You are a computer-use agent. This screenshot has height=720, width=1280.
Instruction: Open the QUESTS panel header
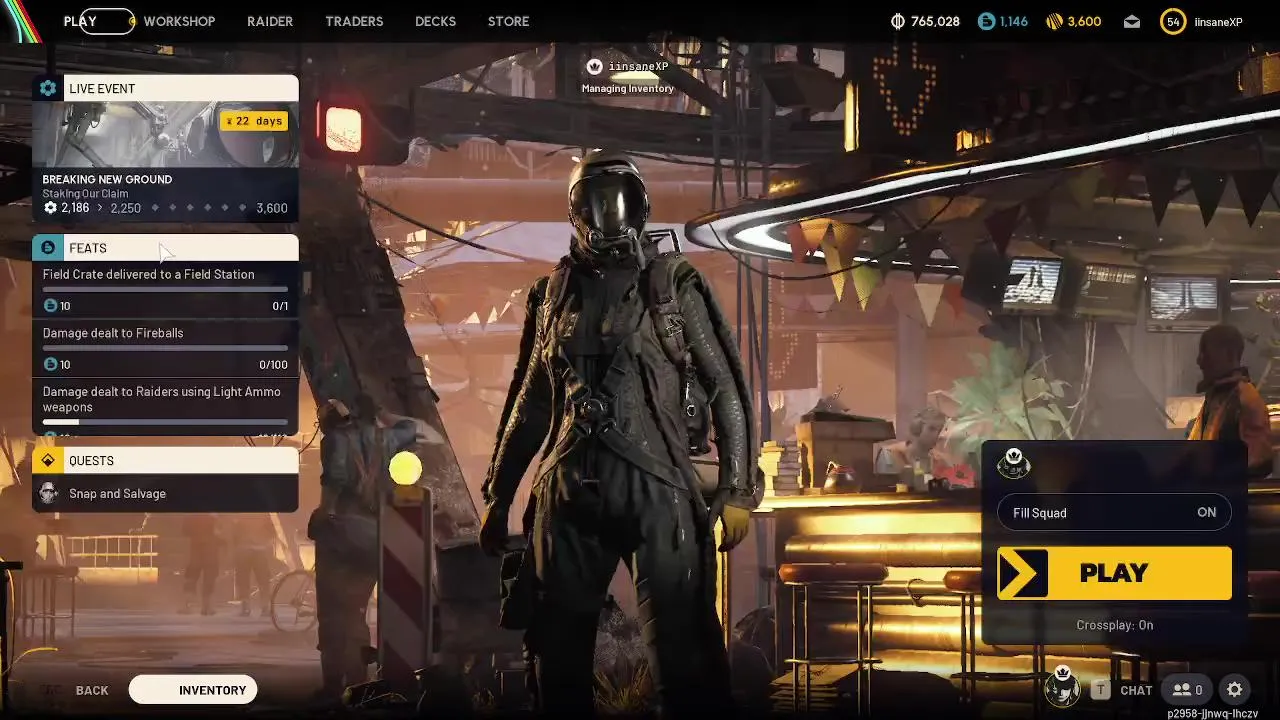(x=165, y=460)
